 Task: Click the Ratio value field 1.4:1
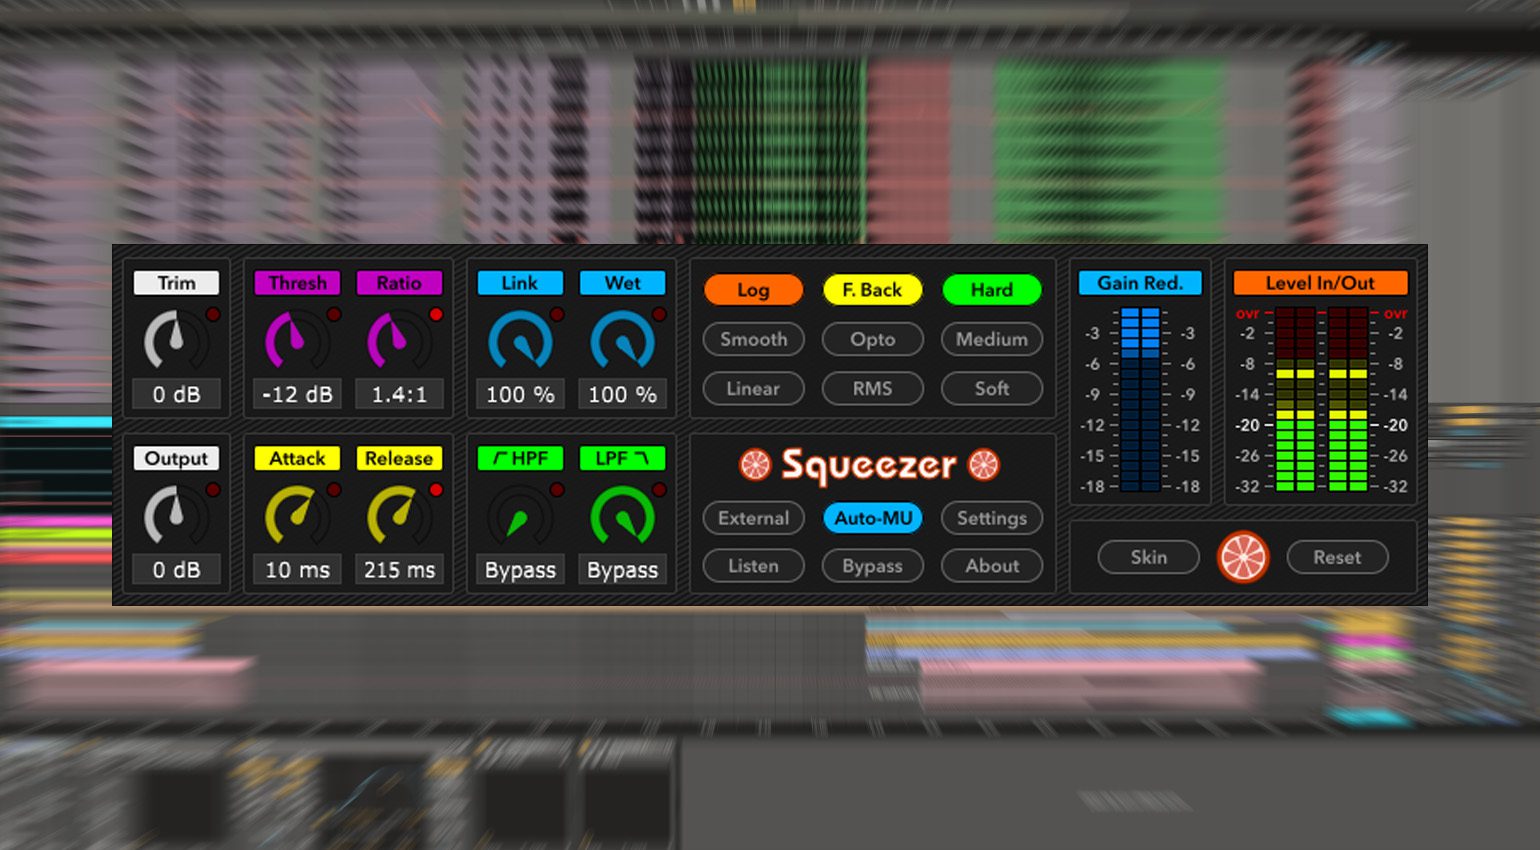point(399,394)
